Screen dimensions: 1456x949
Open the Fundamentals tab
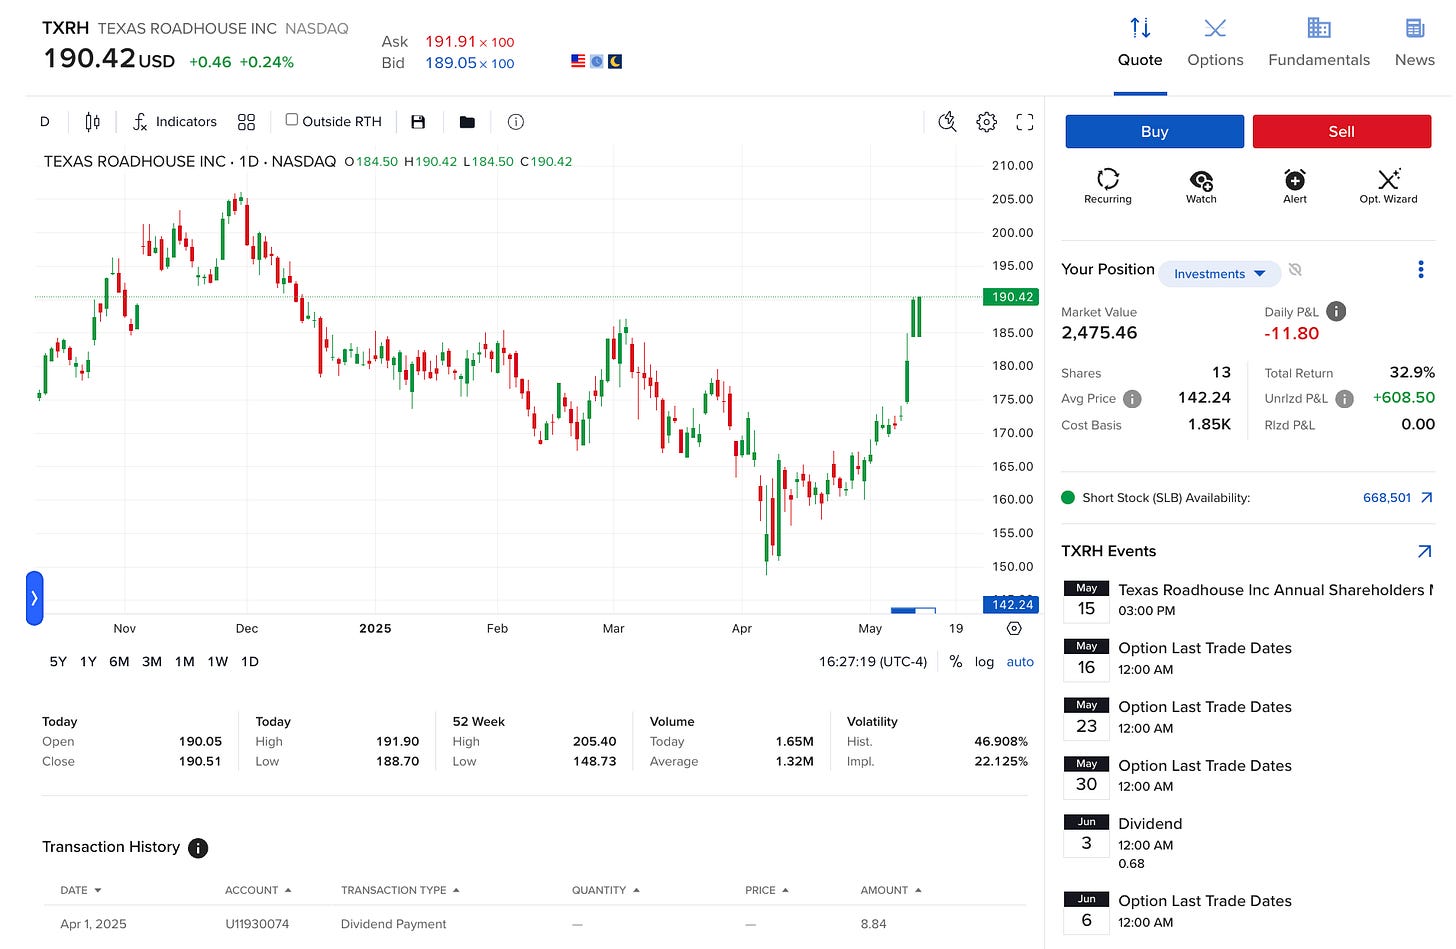1319,43
